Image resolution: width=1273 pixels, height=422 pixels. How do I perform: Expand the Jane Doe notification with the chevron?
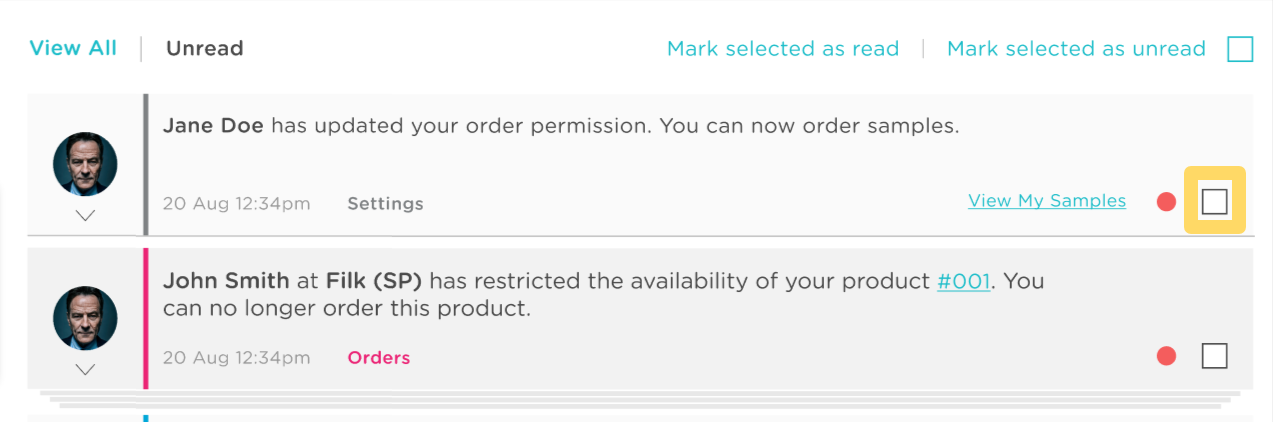click(85, 215)
